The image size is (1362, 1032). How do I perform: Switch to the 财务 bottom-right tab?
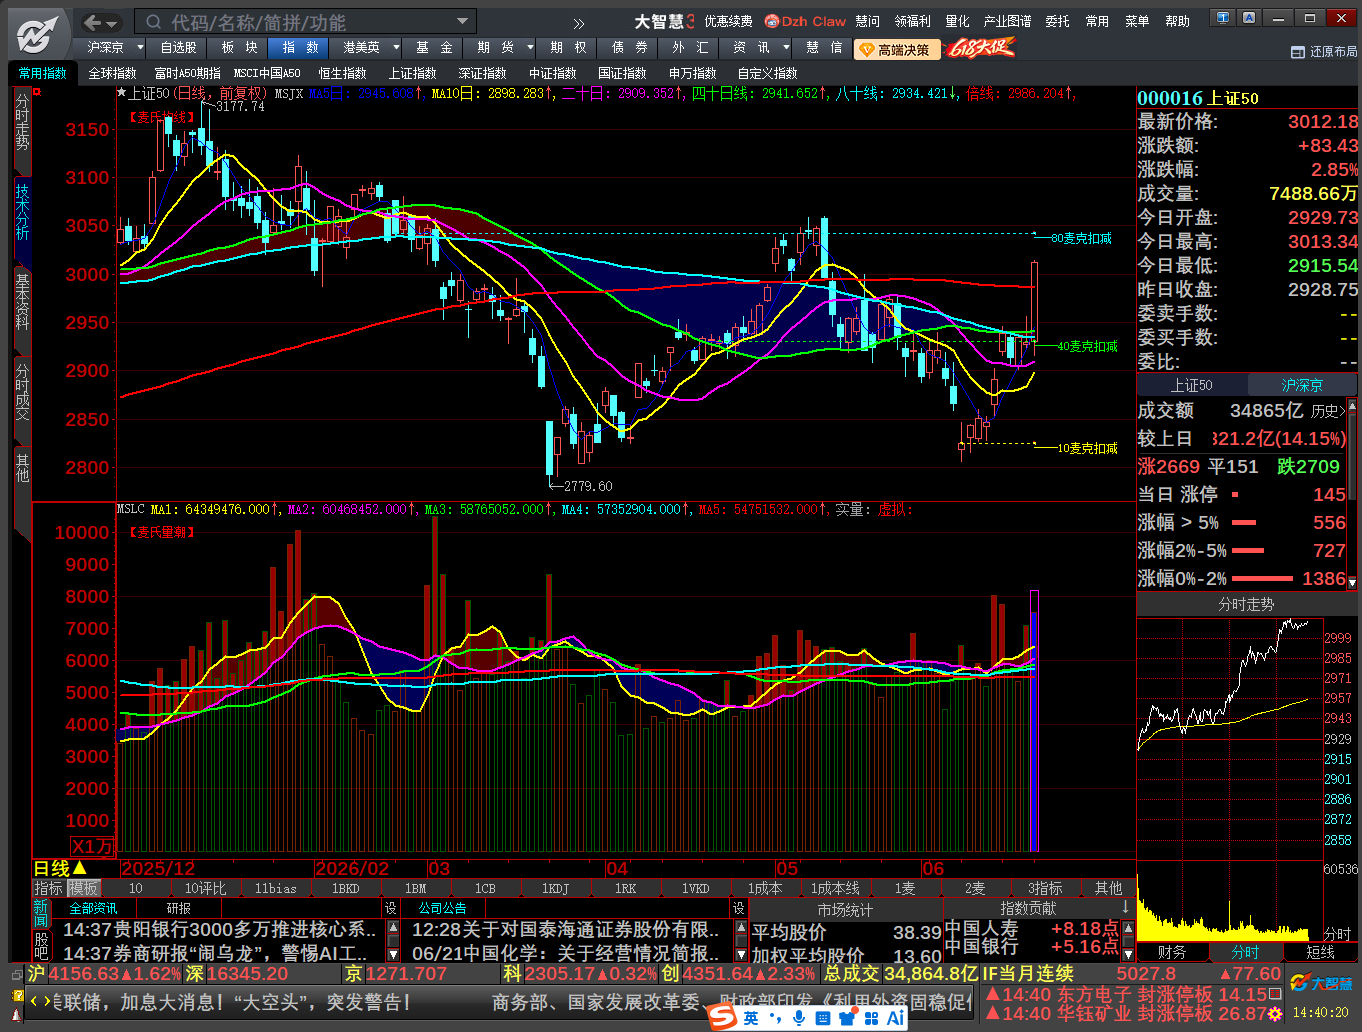pyautogui.click(x=1172, y=952)
